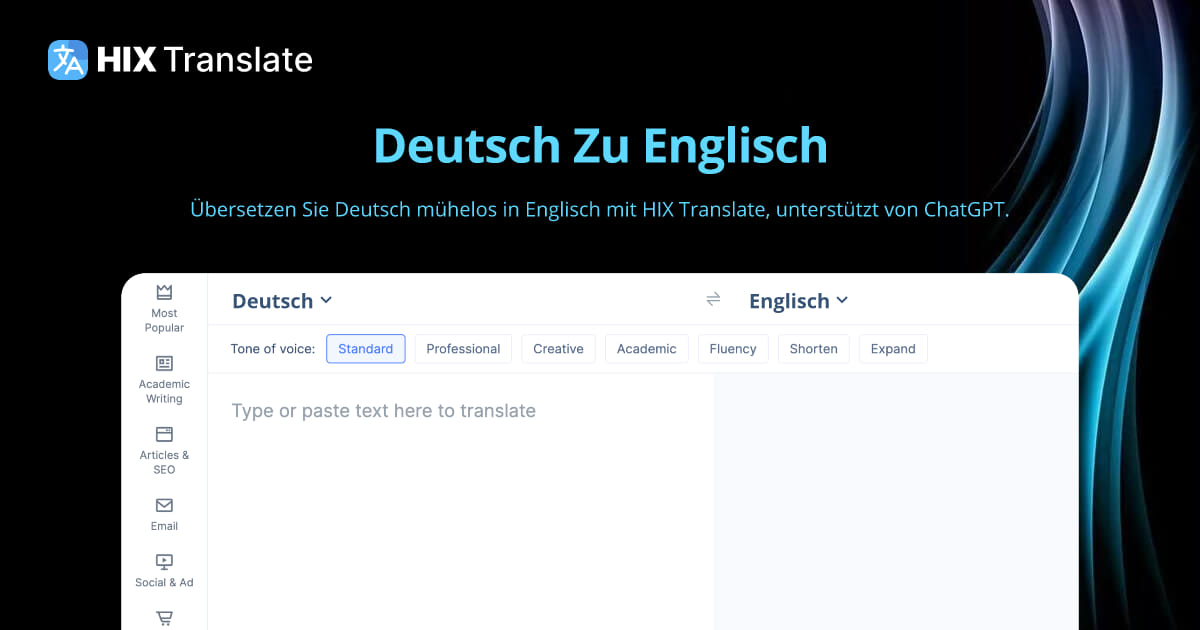1200x630 pixels.
Task: Click the Expand tone button
Action: [x=893, y=348]
